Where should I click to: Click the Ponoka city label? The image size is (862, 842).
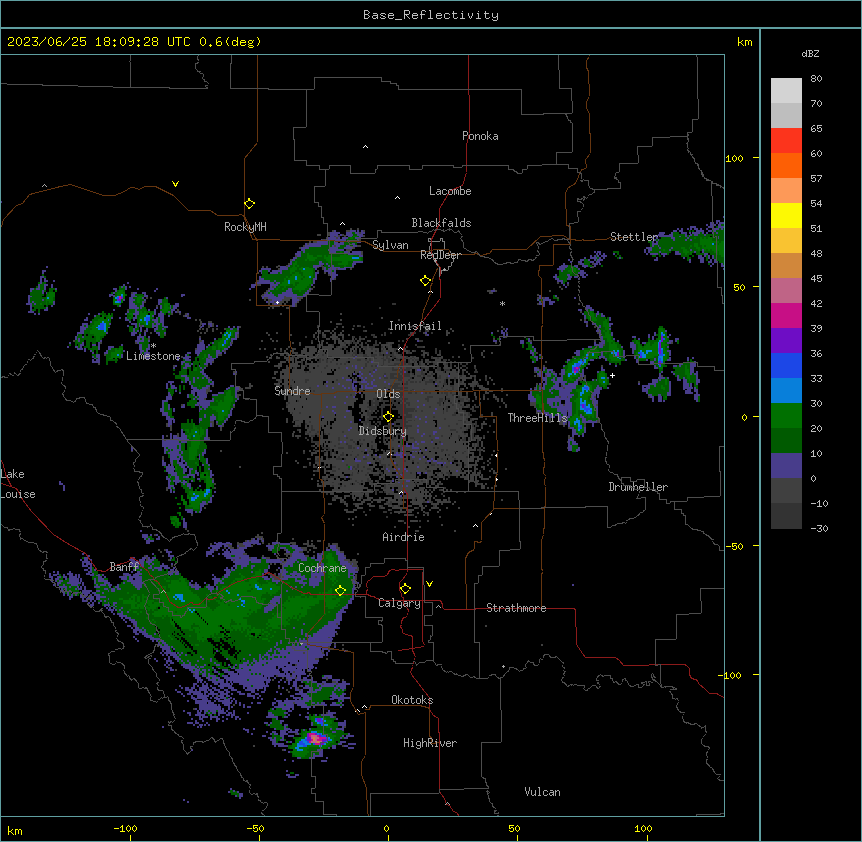(480, 136)
